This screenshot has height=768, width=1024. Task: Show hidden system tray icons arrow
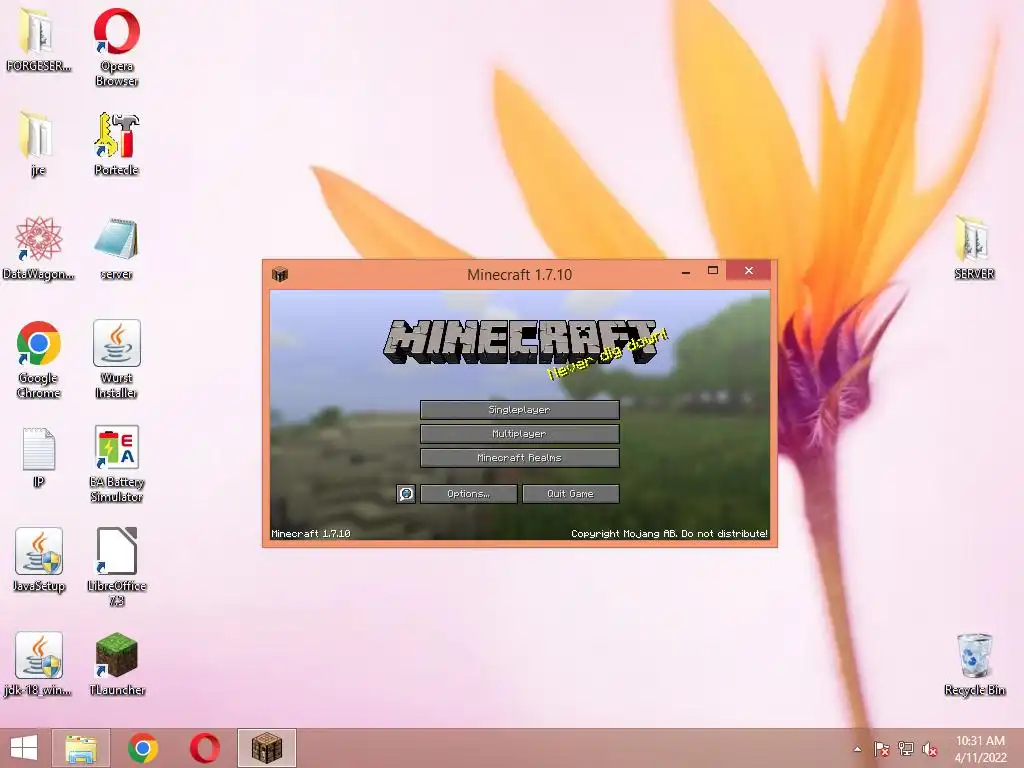(857, 749)
